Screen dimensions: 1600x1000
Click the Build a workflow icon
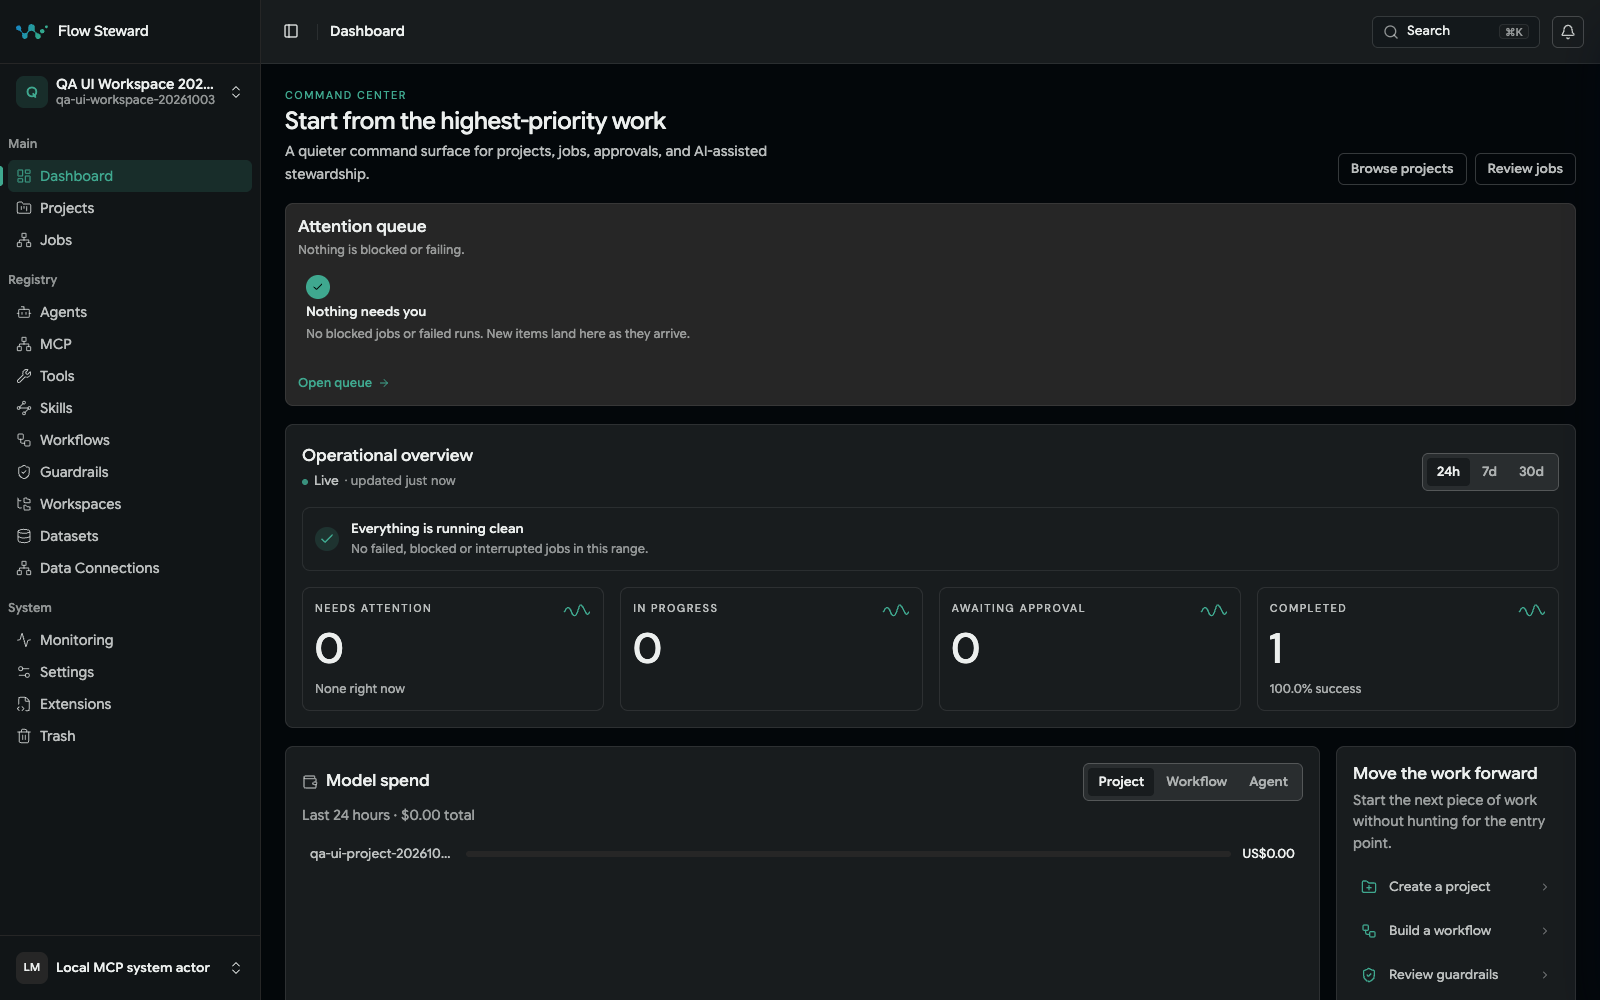click(x=1369, y=931)
